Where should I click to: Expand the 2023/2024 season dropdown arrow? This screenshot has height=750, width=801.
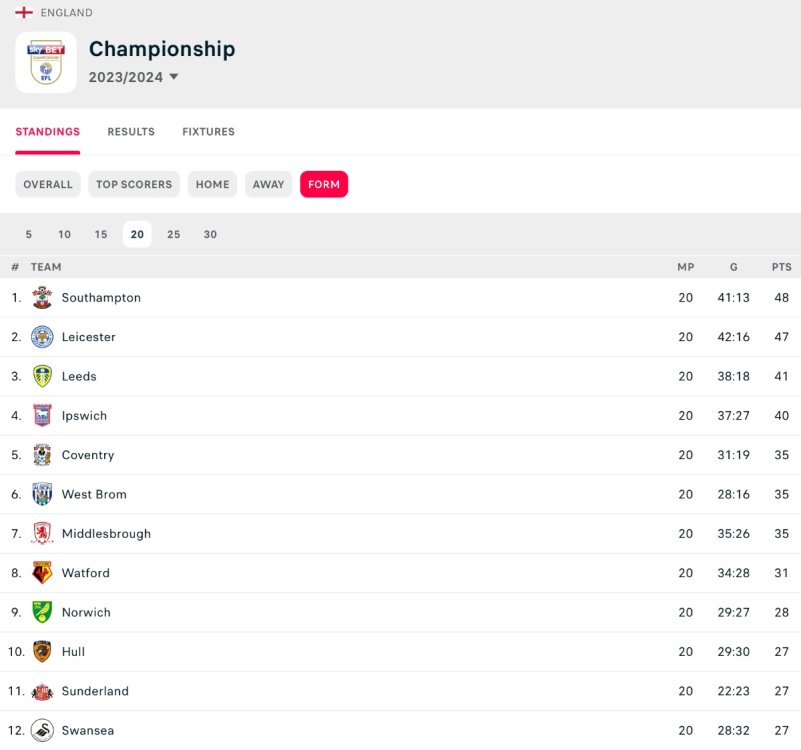click(174, 77)
